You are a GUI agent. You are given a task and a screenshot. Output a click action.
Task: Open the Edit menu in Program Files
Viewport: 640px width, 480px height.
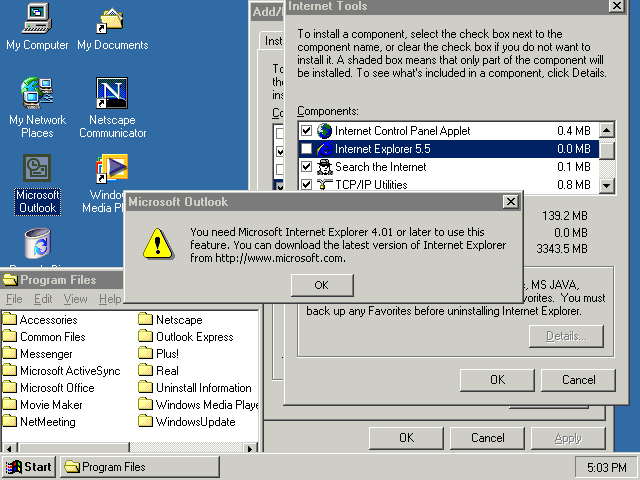point(43,299)
